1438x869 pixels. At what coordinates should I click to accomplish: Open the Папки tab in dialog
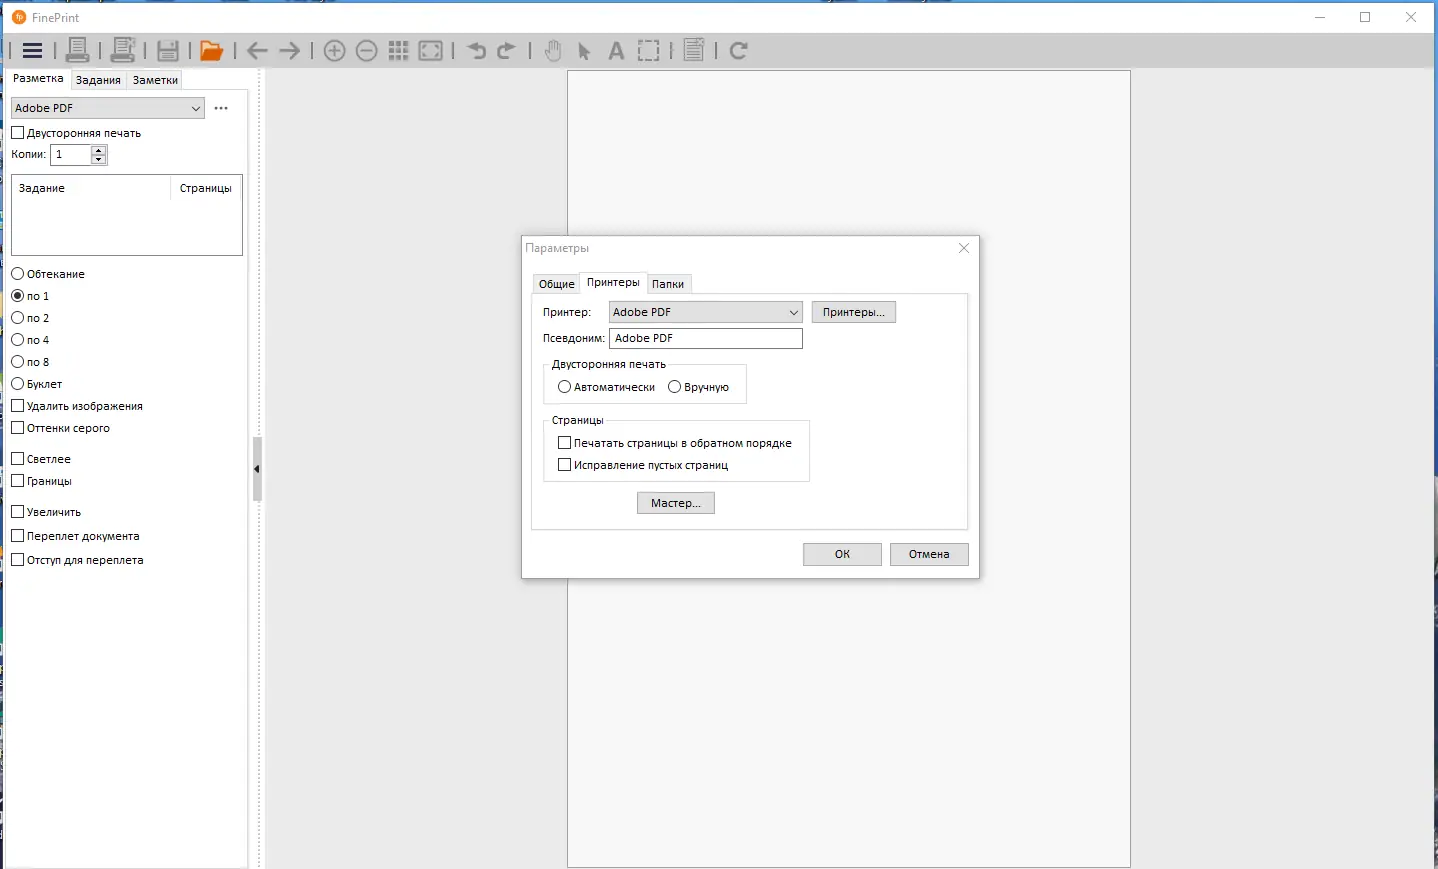[x=668, y=284]
